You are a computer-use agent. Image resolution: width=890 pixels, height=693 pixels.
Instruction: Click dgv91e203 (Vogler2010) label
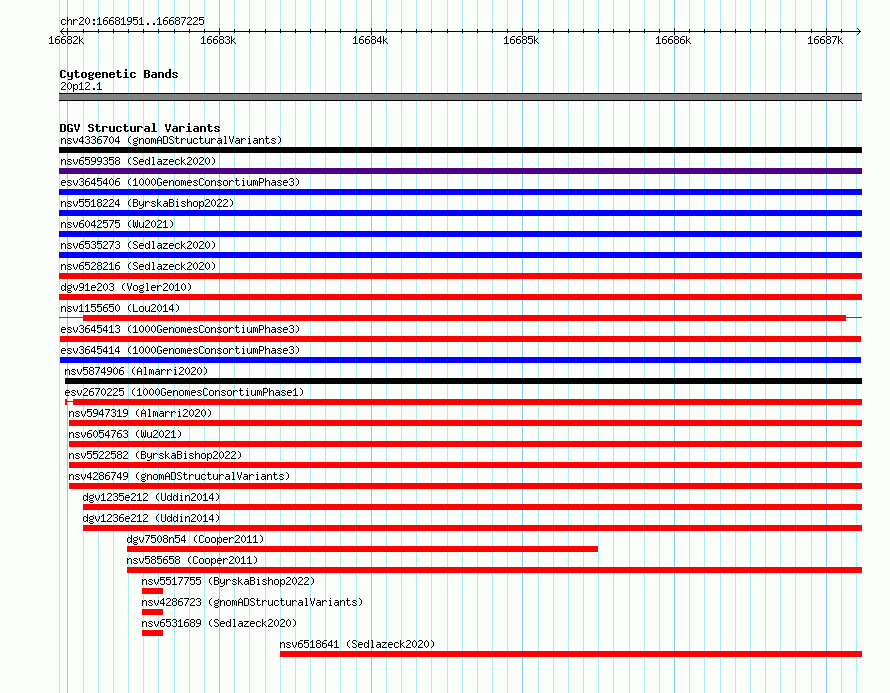[x=126, y=287]
